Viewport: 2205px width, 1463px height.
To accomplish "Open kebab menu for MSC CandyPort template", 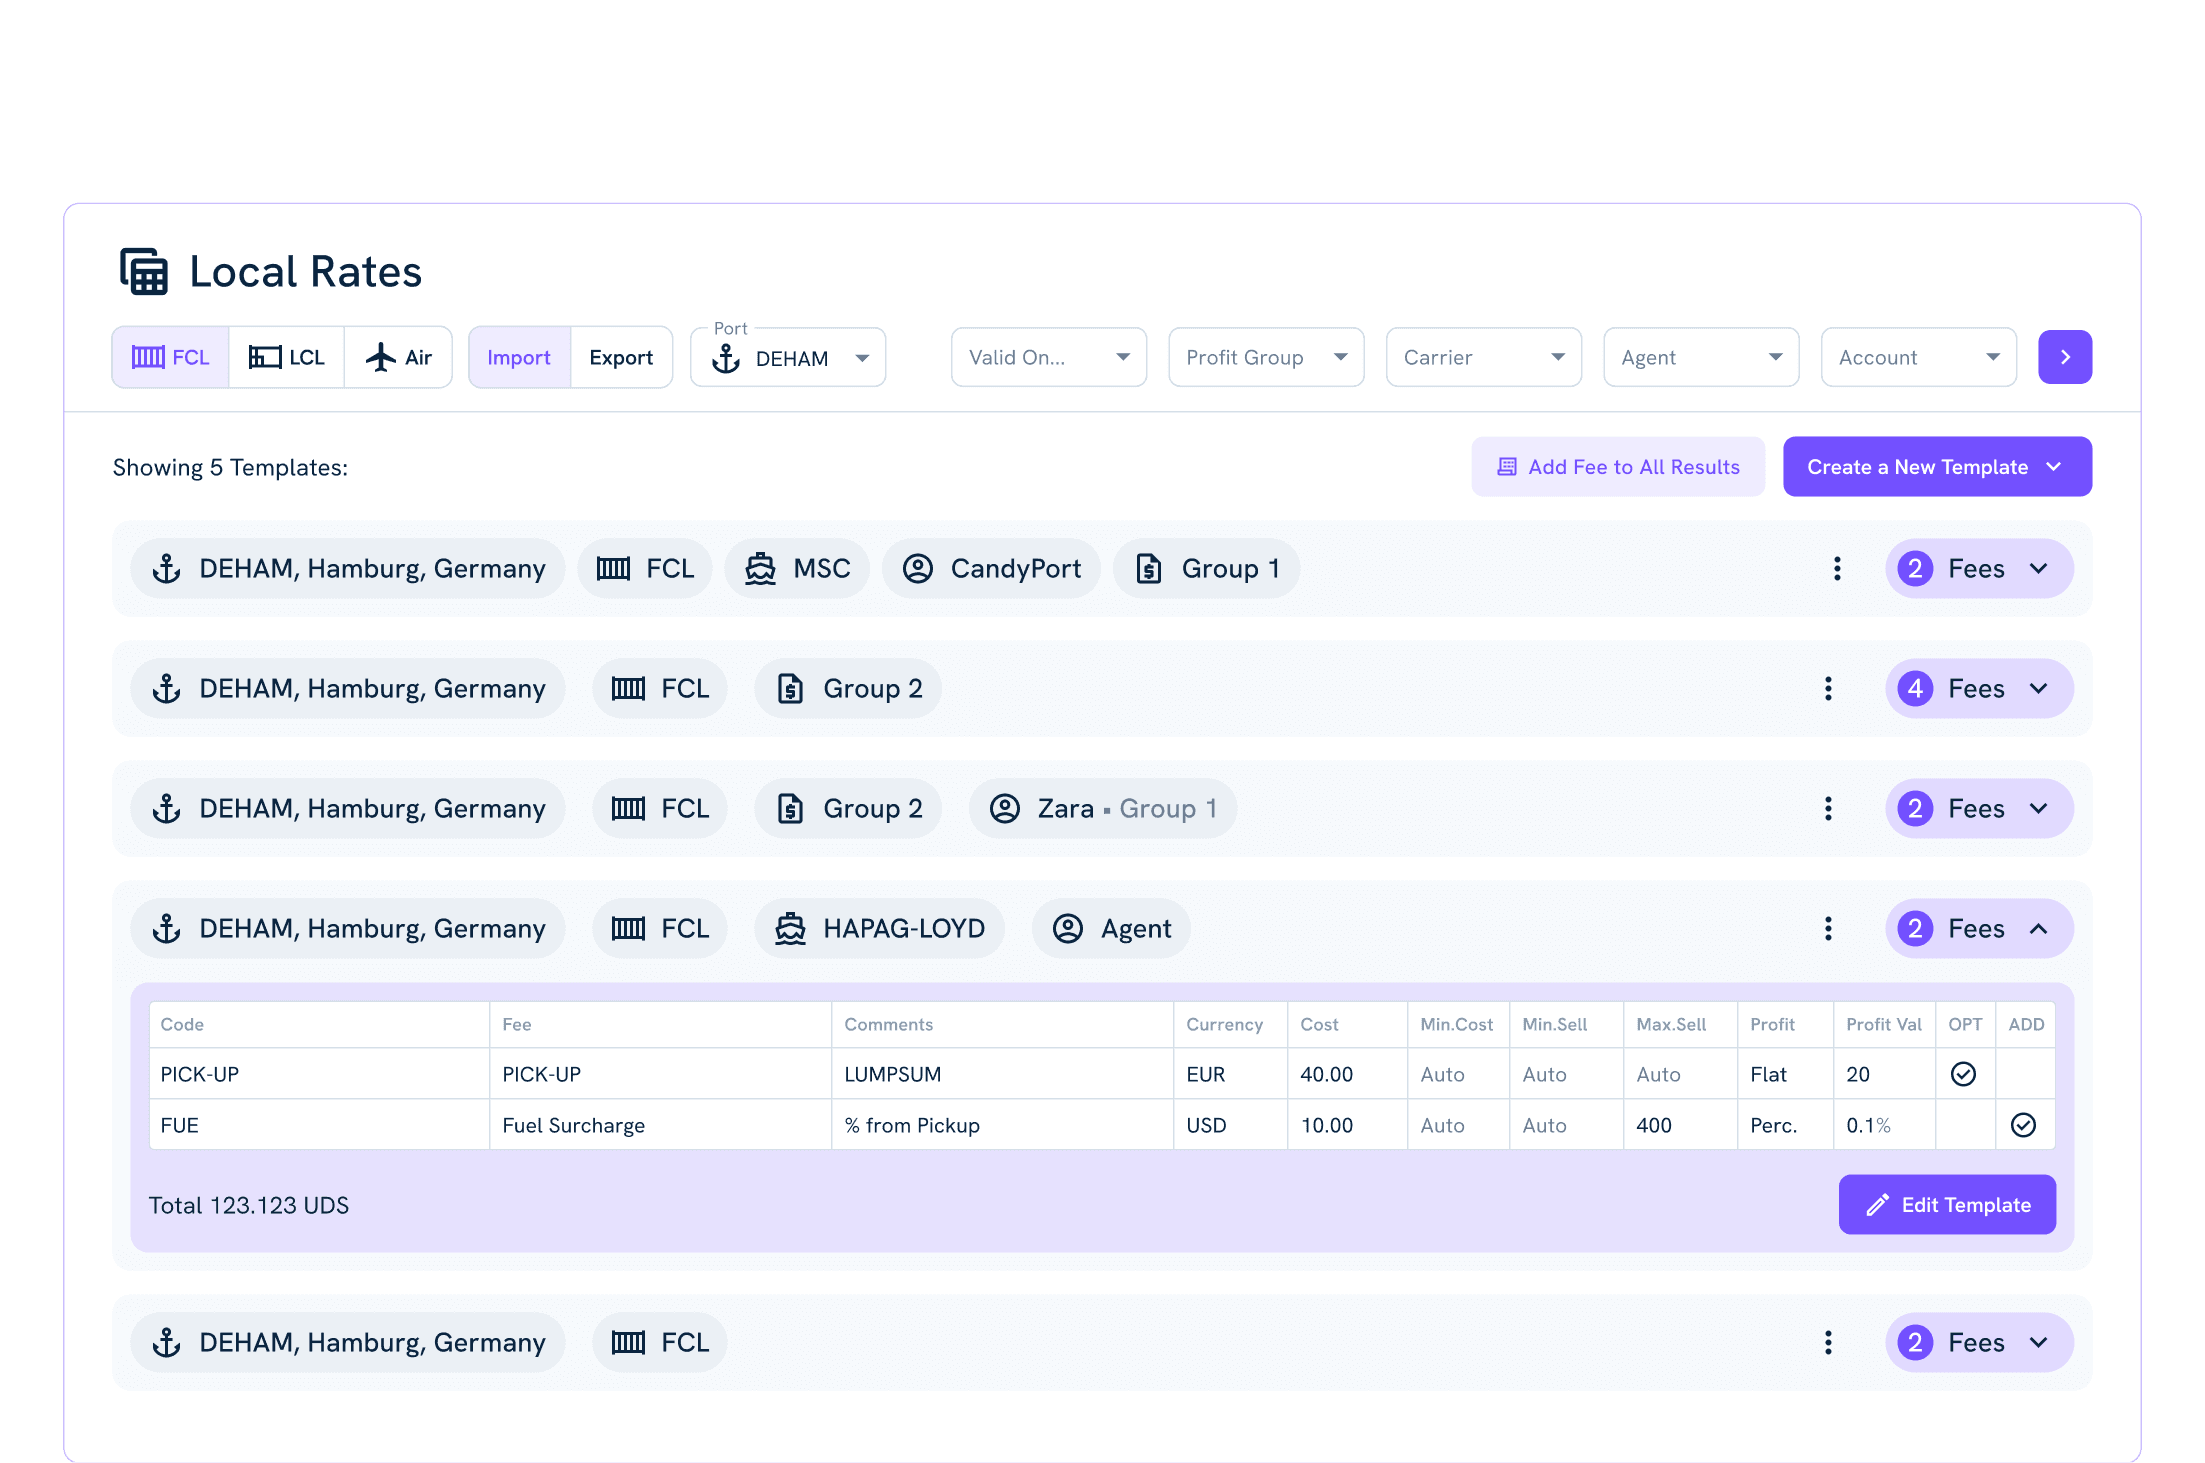I will coord(1837,569).
